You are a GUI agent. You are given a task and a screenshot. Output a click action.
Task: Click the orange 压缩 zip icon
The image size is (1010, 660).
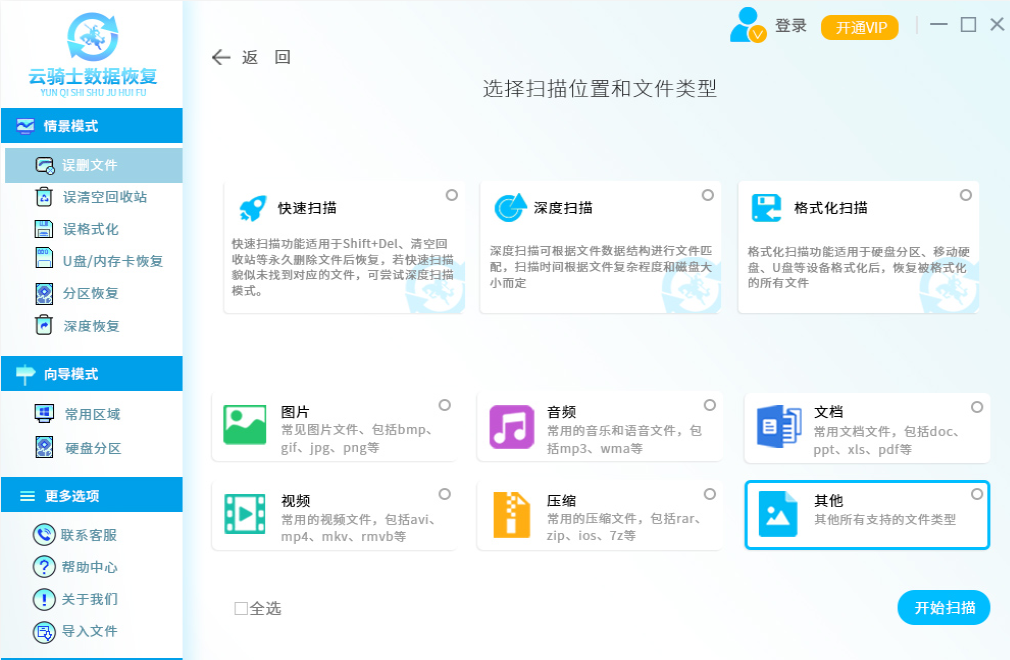511,514
